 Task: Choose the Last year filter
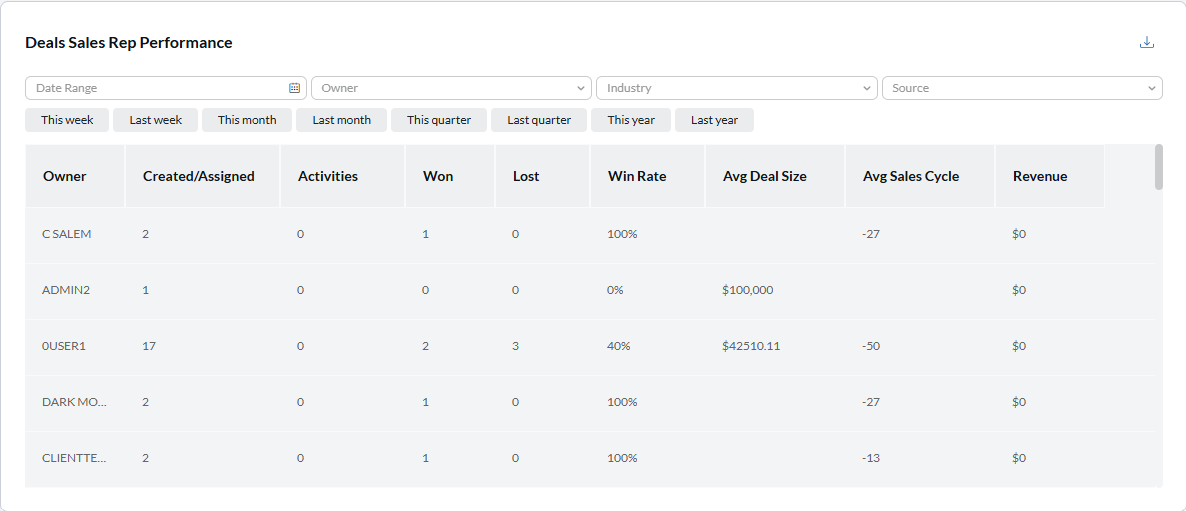(x=714, y=120)
